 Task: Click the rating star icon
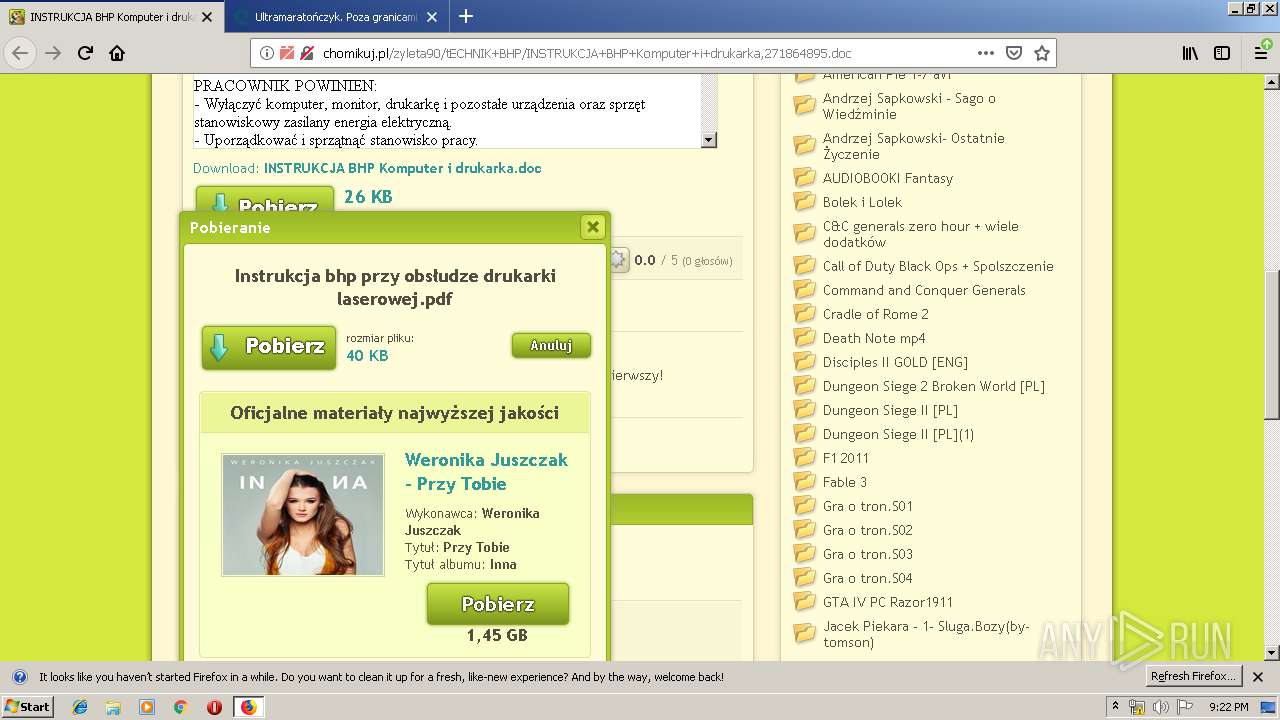tap(618, 260)
